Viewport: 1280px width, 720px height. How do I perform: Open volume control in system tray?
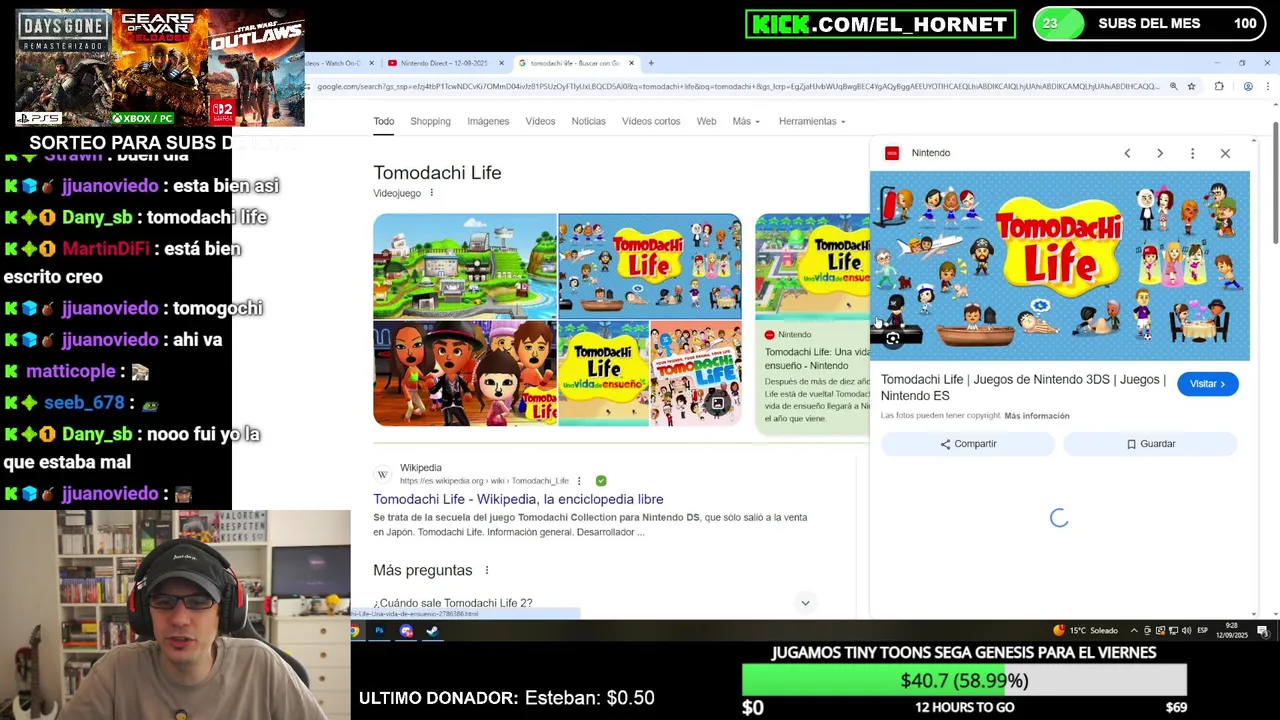(1185, 631)
